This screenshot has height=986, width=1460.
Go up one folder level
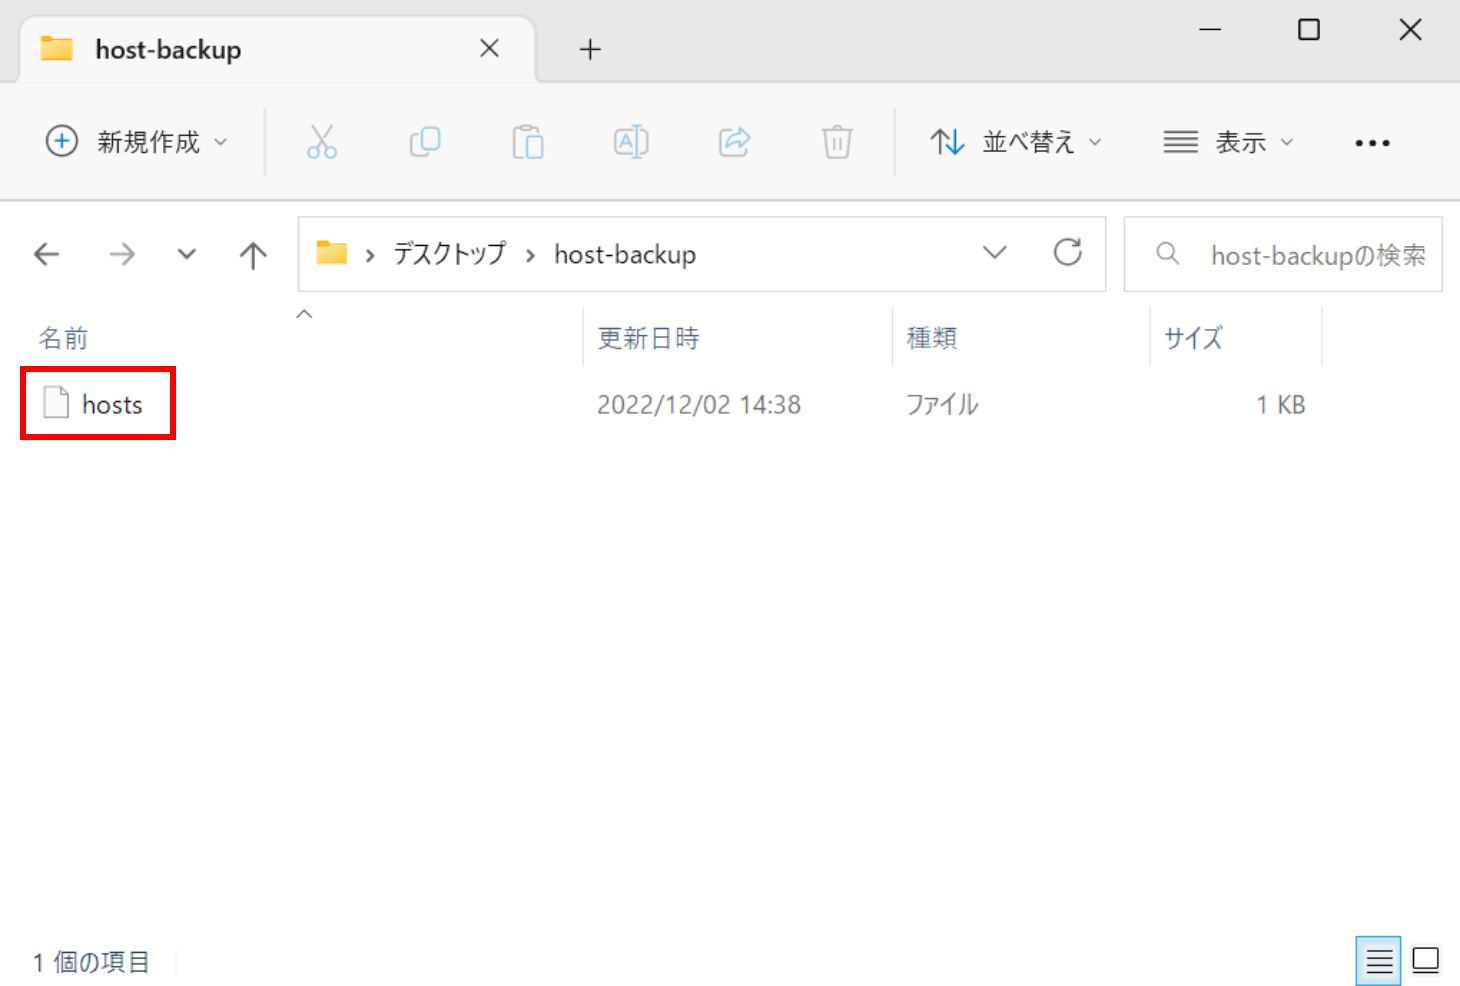pos(253,255)
